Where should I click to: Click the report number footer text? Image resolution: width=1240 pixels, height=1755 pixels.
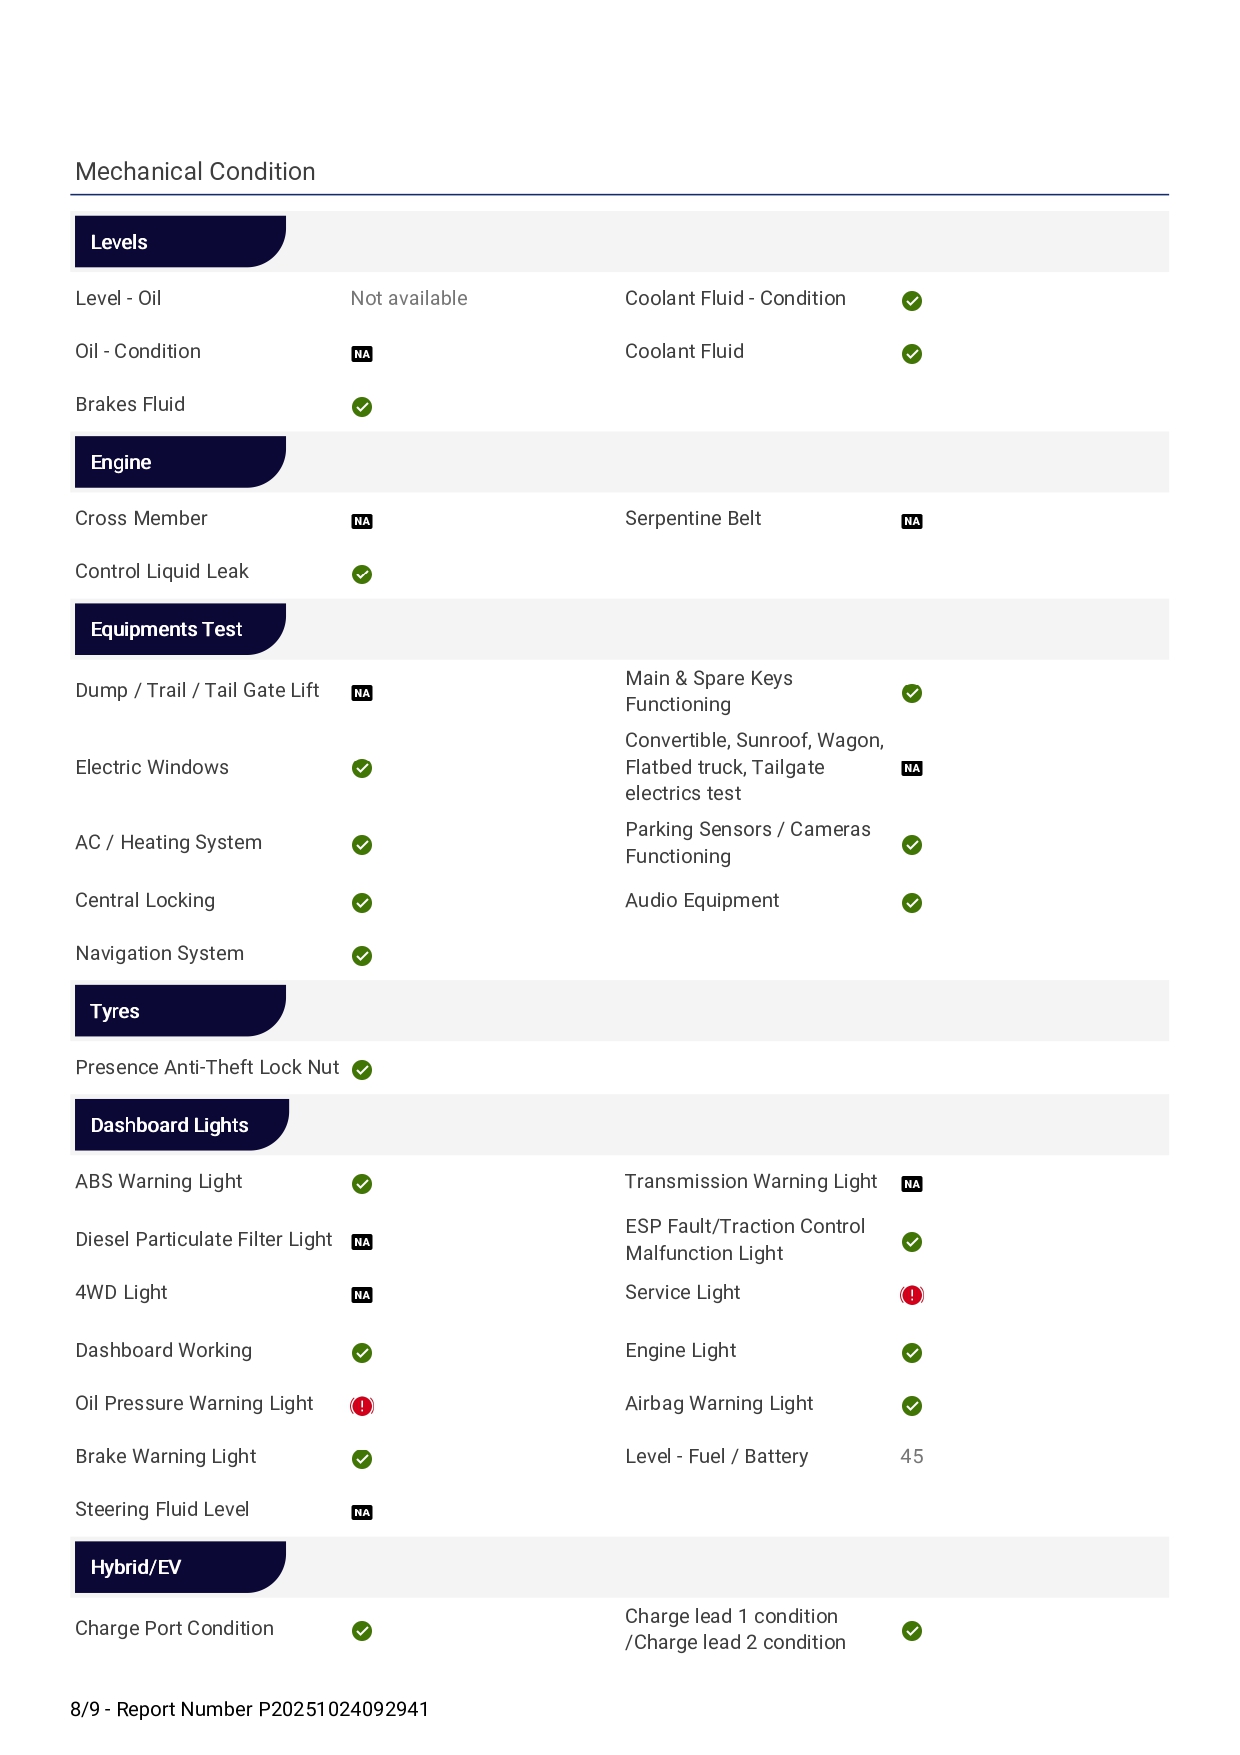249,1709
